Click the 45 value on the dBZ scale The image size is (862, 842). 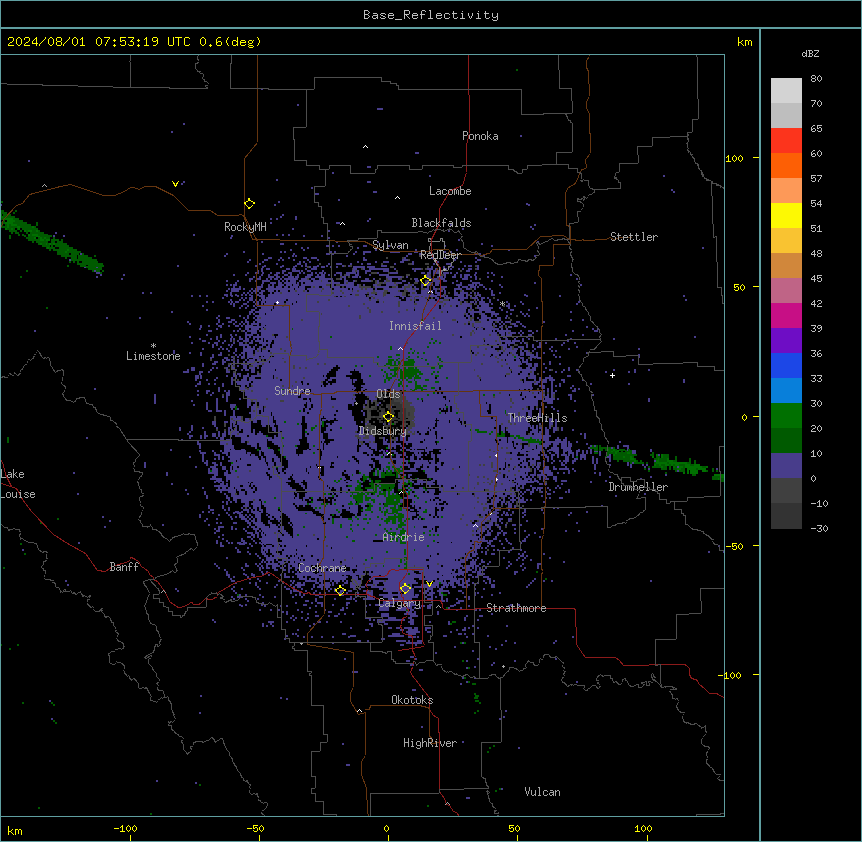(816, 279)
